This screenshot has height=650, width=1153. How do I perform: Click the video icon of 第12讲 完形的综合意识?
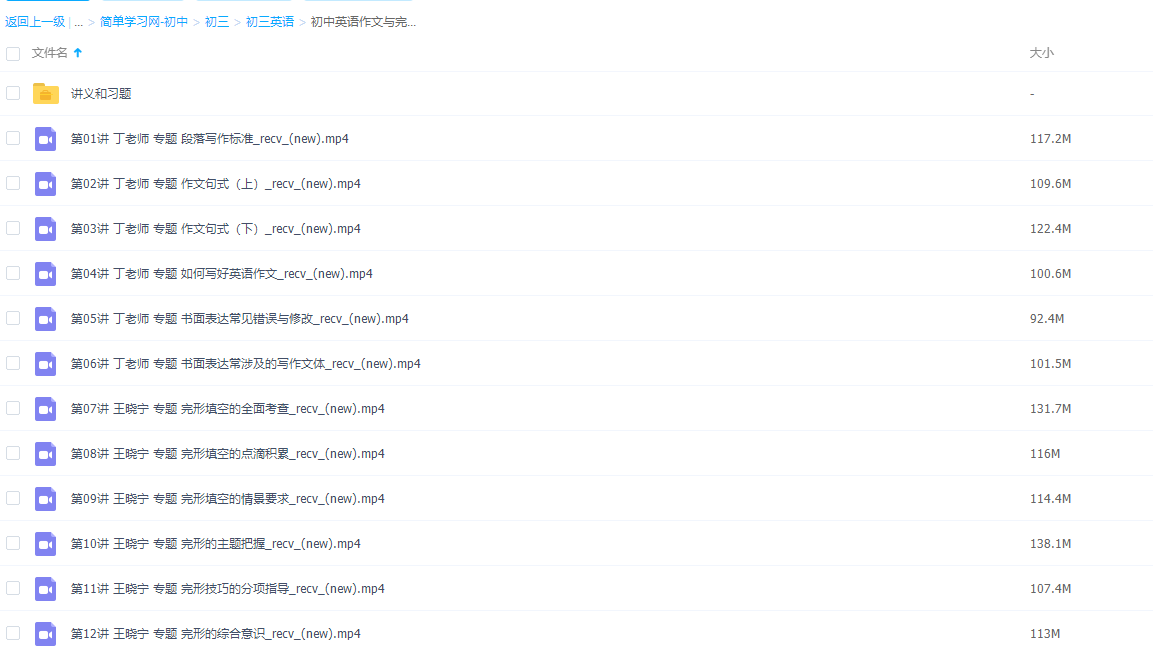click(45, 633)
